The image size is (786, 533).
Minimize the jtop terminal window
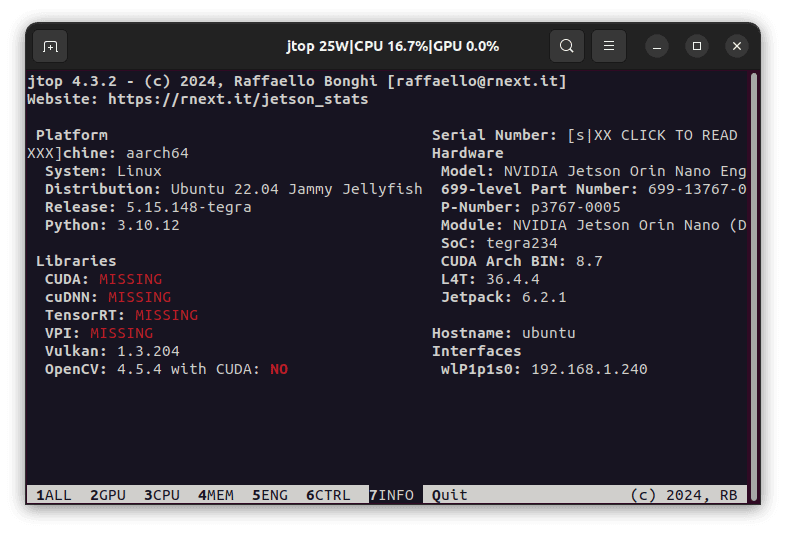pos(657,46)
